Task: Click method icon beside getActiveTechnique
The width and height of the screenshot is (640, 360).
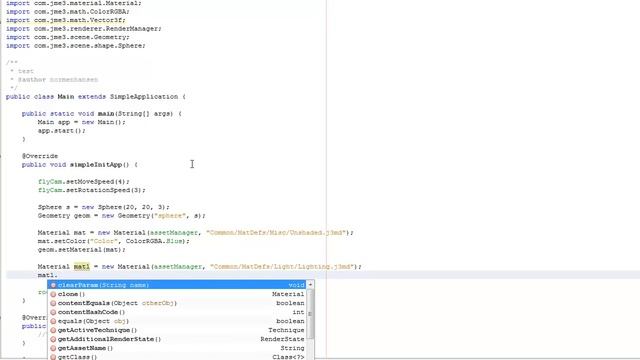Action: [53, 330]
